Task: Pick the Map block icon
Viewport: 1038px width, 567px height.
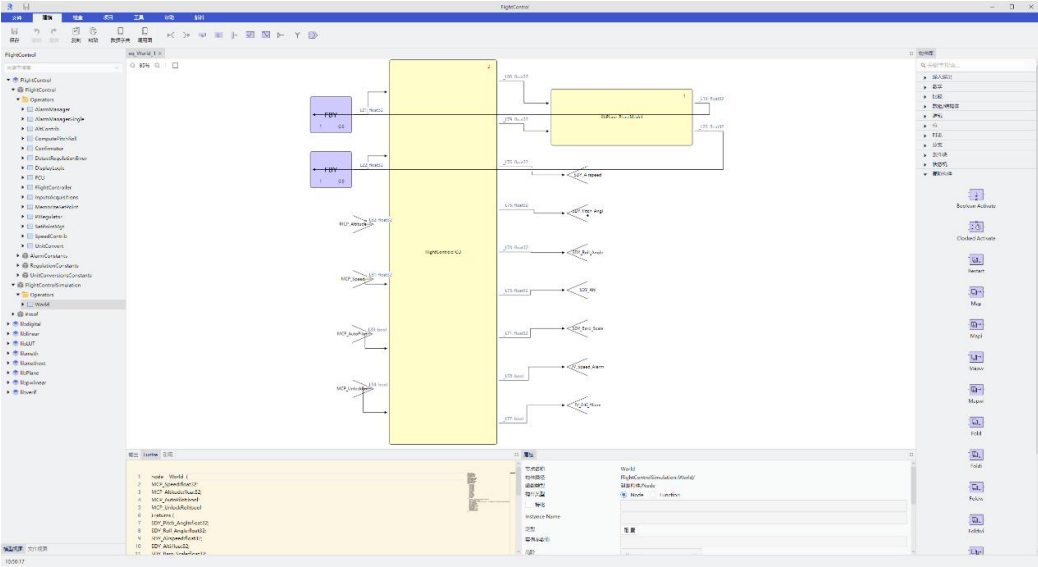Action: coord(976,292)
